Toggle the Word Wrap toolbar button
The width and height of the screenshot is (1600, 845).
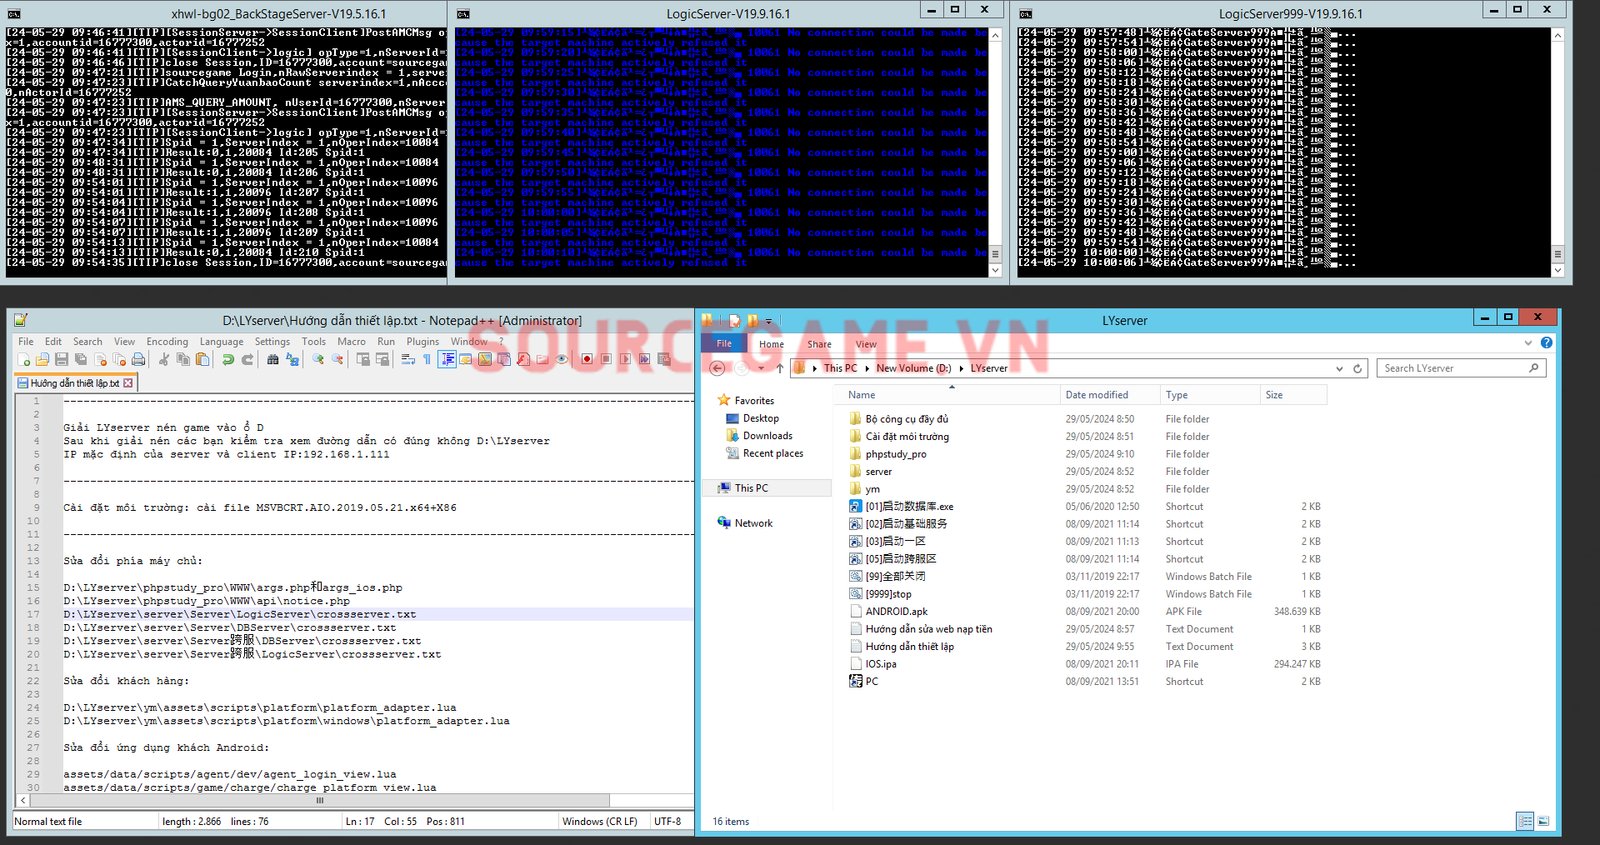click(x=408, y=360)
